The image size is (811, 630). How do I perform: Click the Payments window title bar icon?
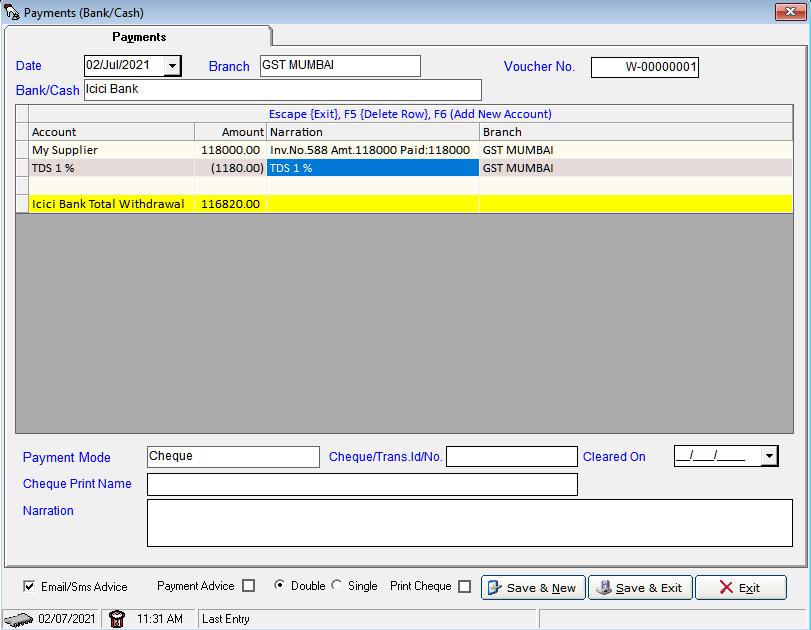coord(12,12)
